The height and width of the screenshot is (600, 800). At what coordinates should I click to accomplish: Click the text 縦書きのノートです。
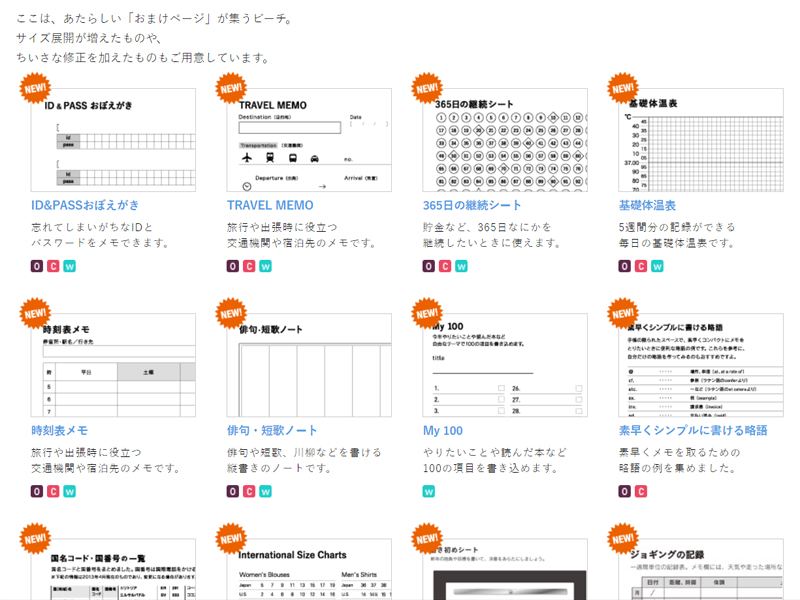click(x=280, y=468)
